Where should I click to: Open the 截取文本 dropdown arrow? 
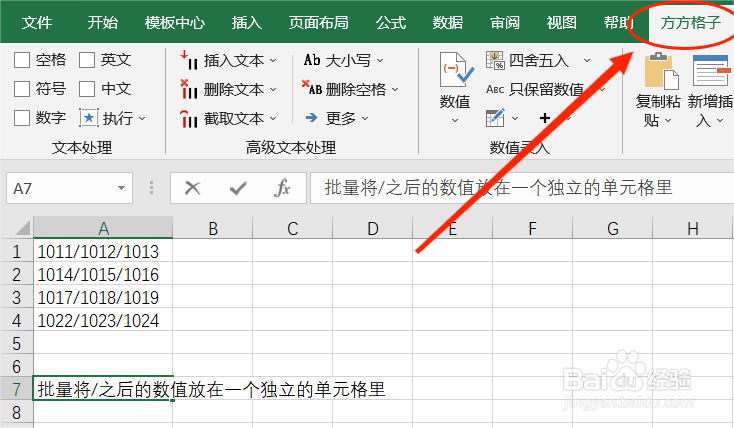pyautogui.click(x=273, y=119)
